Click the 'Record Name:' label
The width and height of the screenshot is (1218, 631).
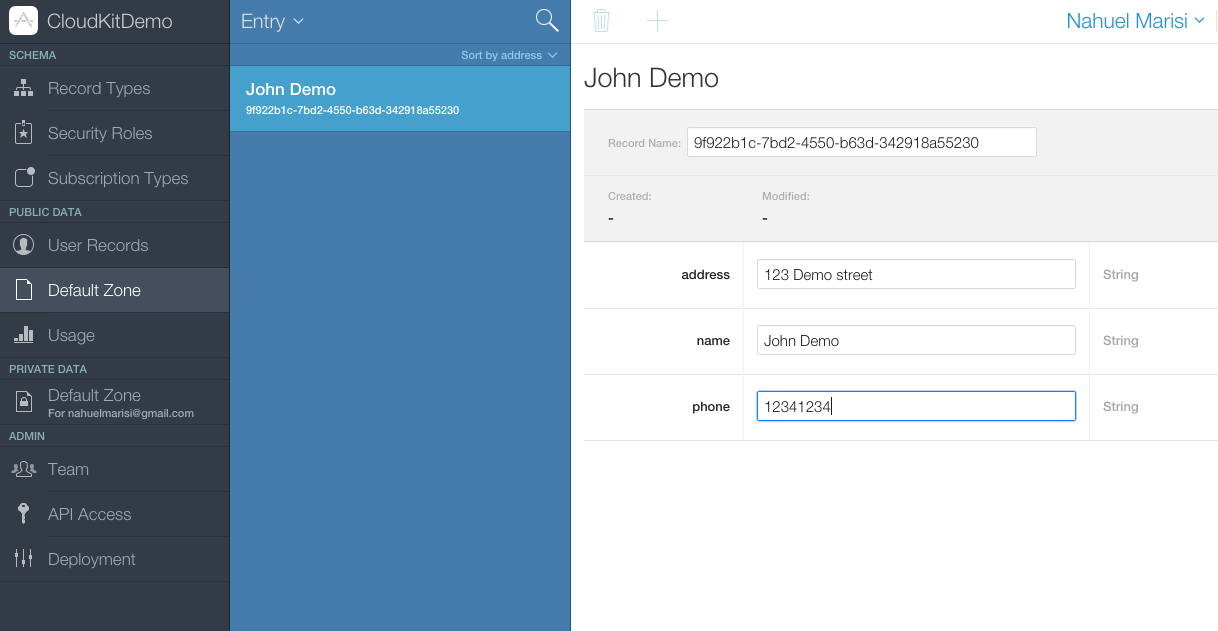click(644, 143)
